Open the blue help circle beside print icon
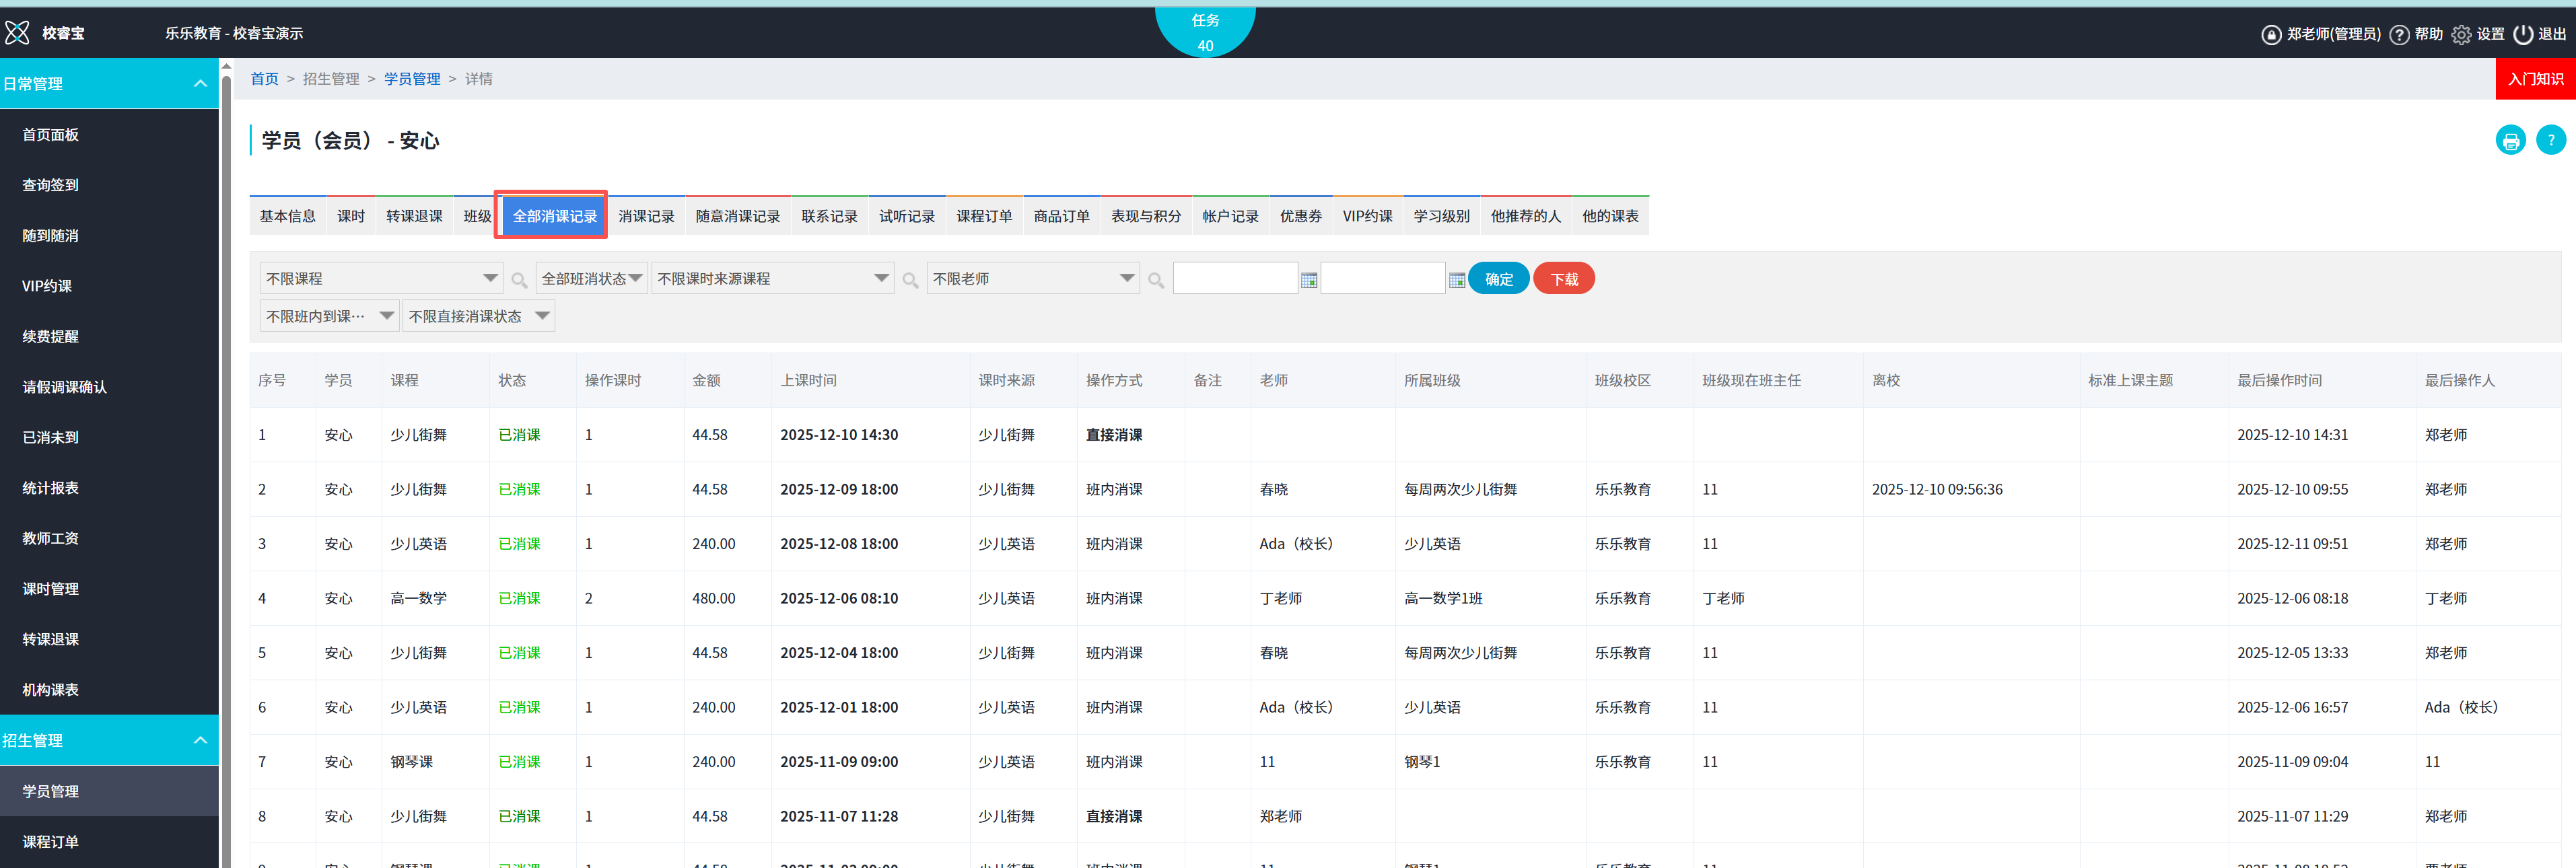The width and height of the screenshot is (2576, 868). click(2551, 140)
